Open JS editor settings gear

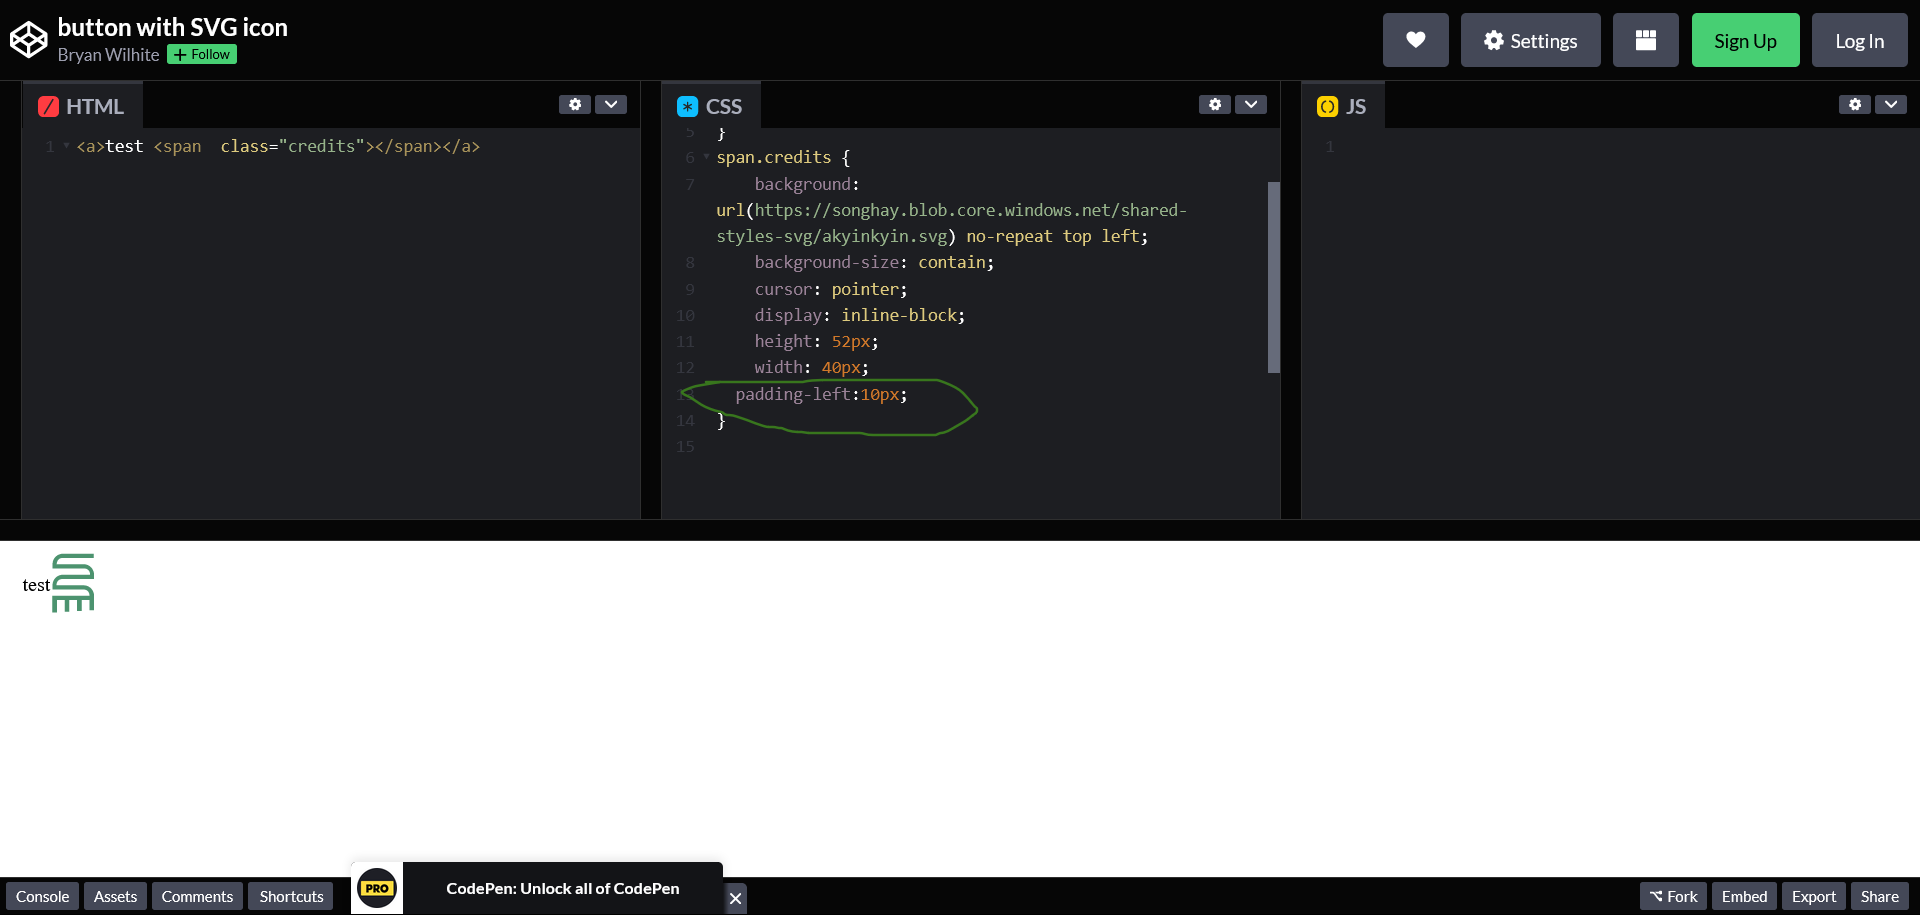tap(1855, 104)
